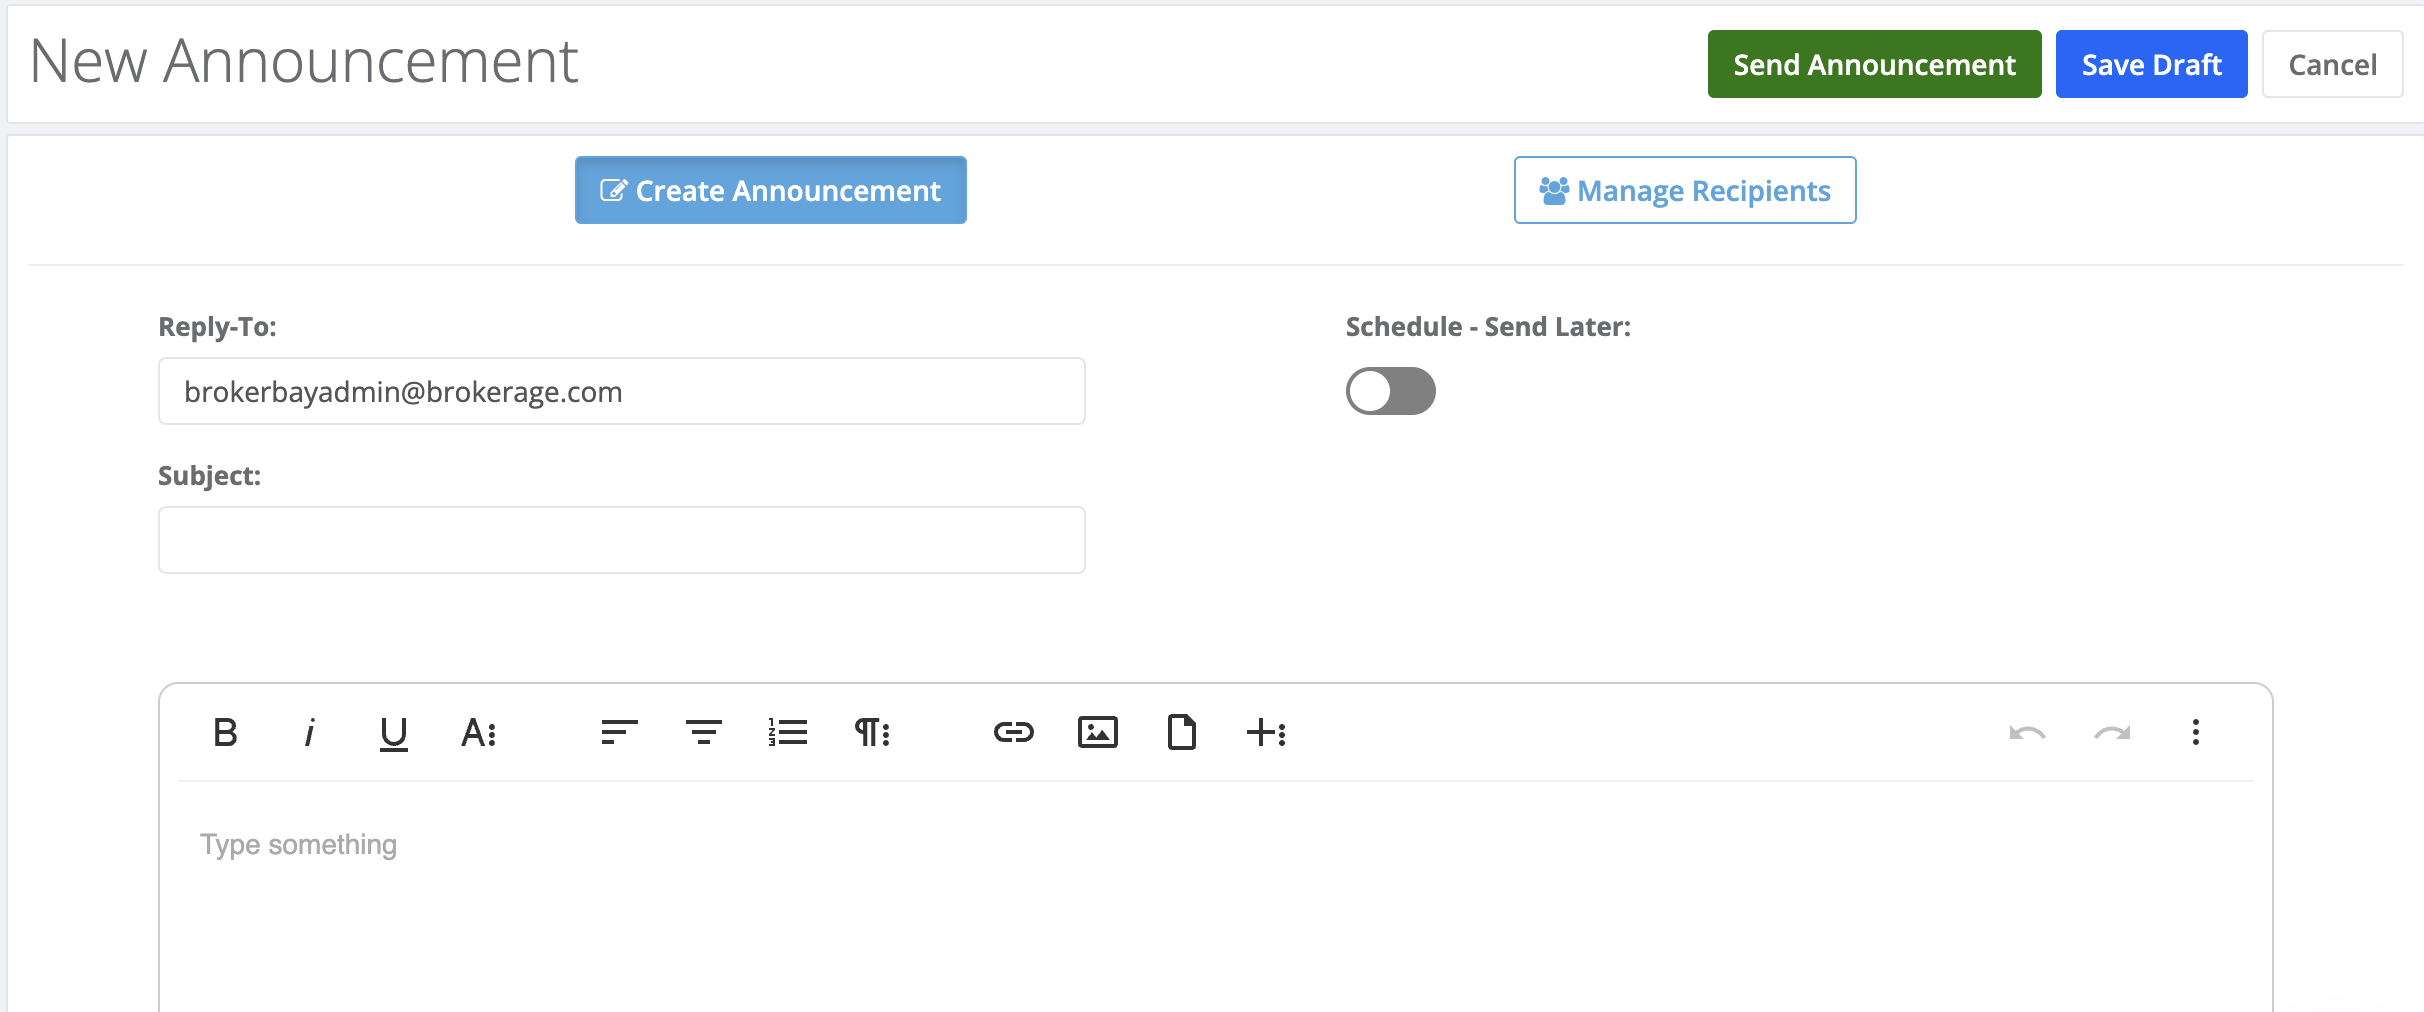Switch to the Manage Recipients tab
The image size is (2424, 1012).
[x=1685, y=190]
